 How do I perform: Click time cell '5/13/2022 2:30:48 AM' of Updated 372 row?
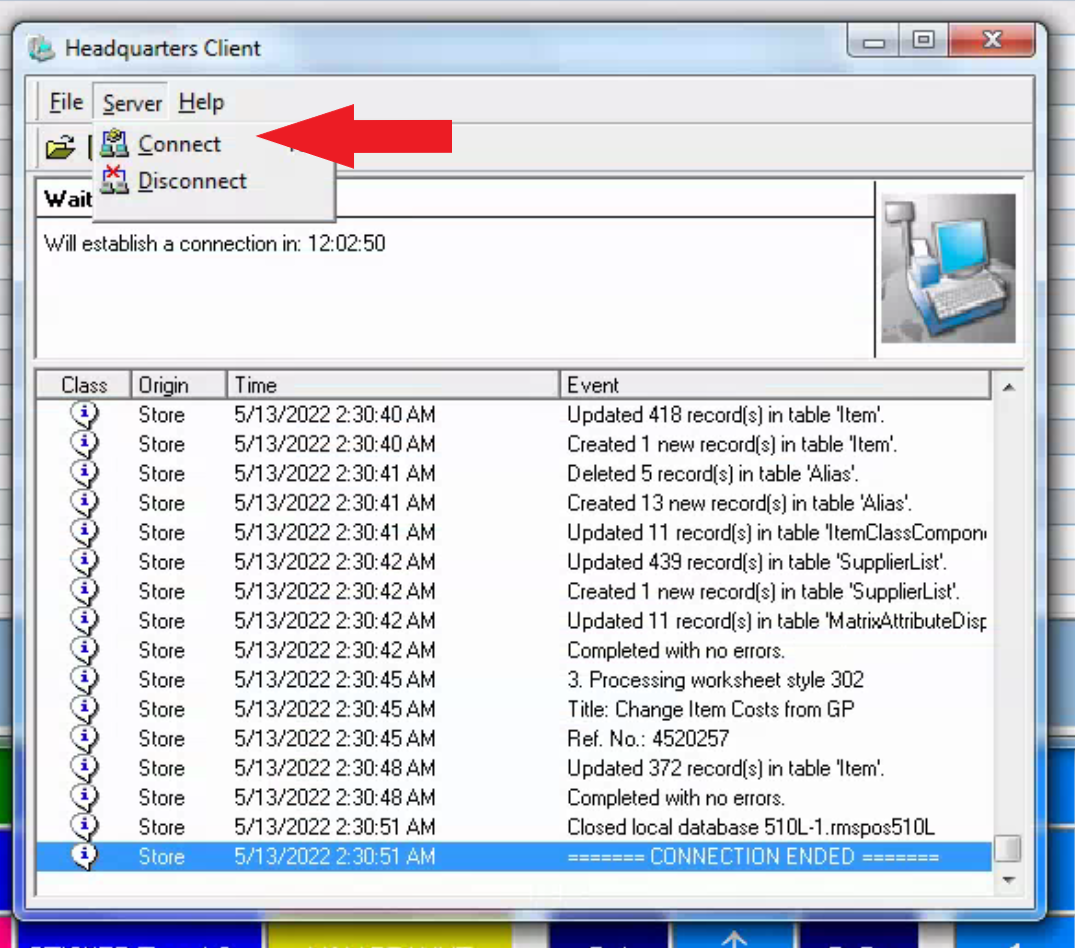pyautogui.click(x=335, y=768)
